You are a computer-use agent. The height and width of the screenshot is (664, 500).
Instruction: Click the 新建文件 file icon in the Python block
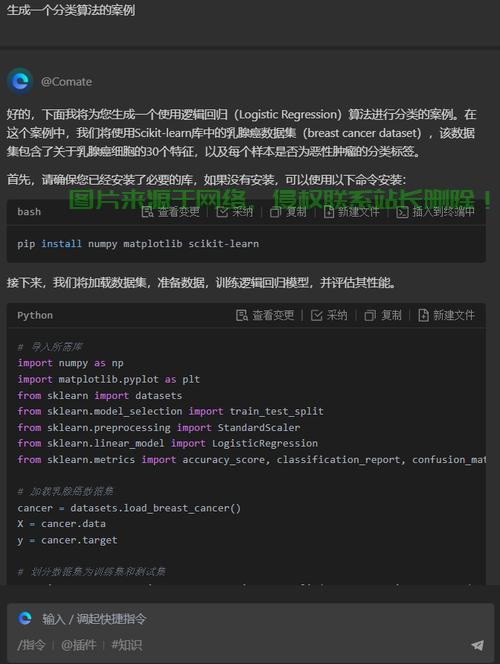point(423,315)
